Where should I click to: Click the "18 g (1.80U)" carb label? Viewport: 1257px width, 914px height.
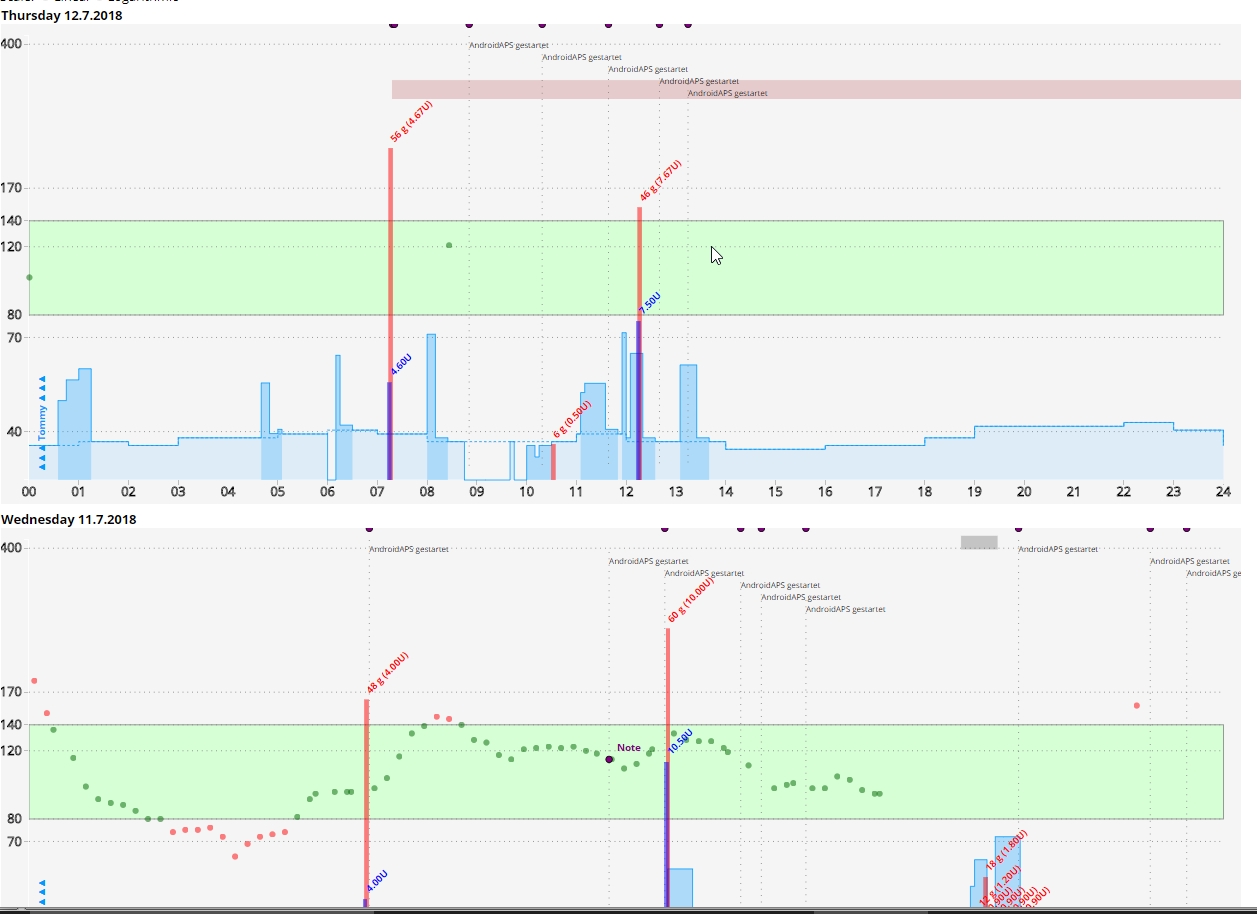[x=1008, y=851]
